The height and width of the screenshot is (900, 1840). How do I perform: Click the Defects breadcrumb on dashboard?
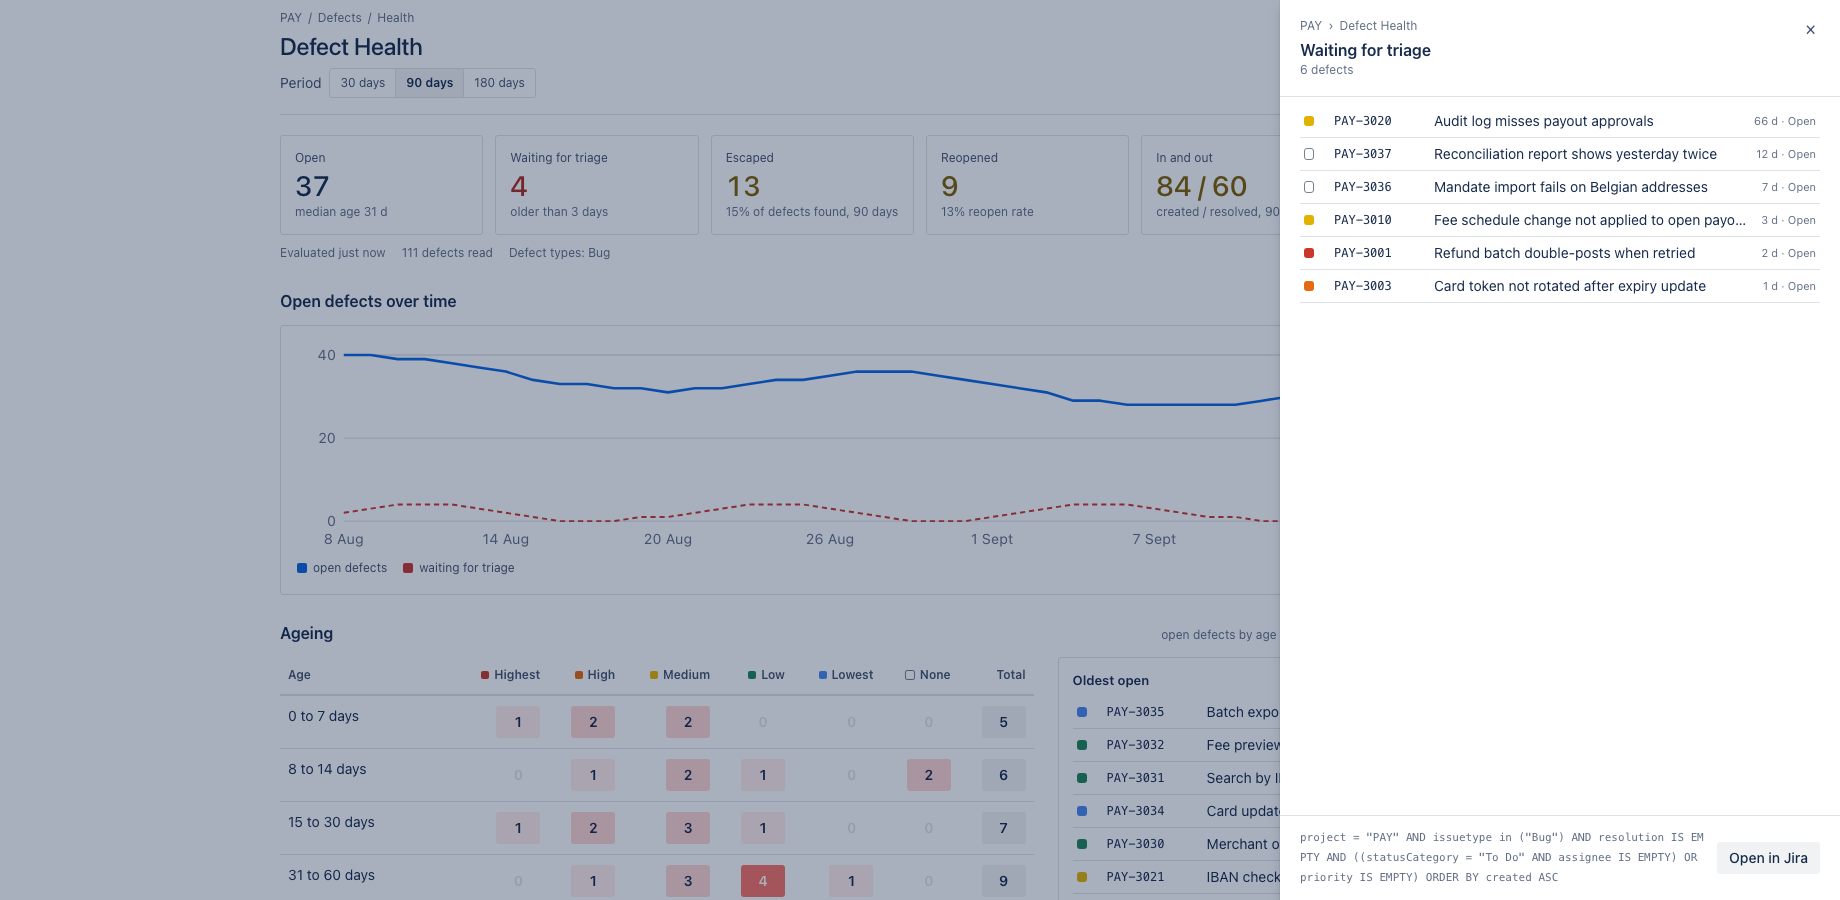coord(340,18)
